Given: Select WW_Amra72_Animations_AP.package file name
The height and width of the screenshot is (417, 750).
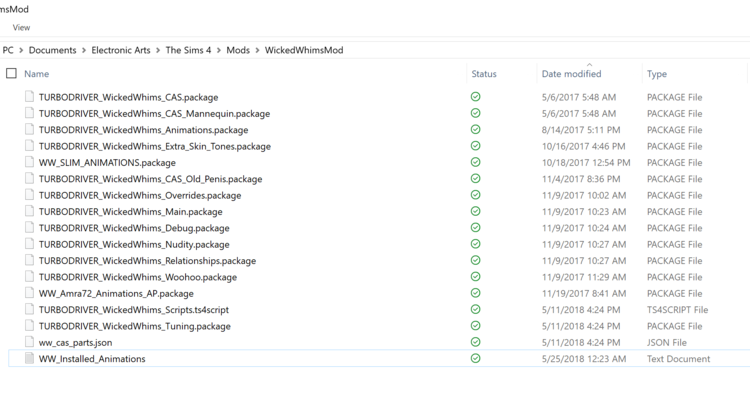Looking at the screenshot, I should 116,293.
